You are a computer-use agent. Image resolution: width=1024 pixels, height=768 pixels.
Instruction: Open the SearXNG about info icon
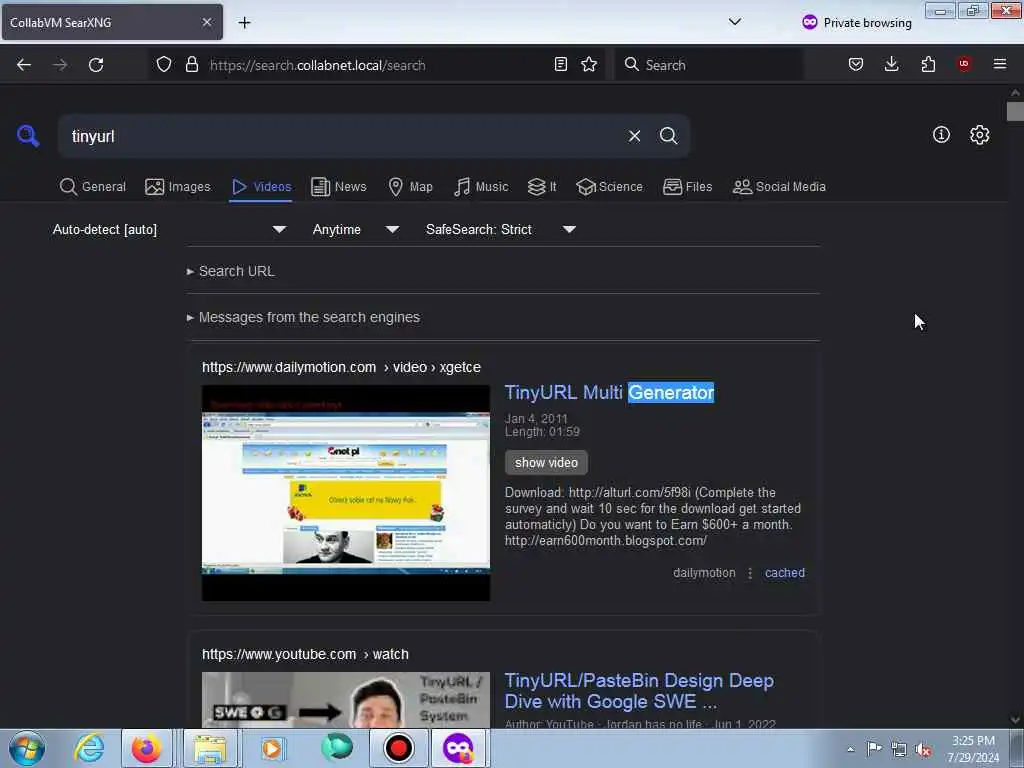click(941, 135)
